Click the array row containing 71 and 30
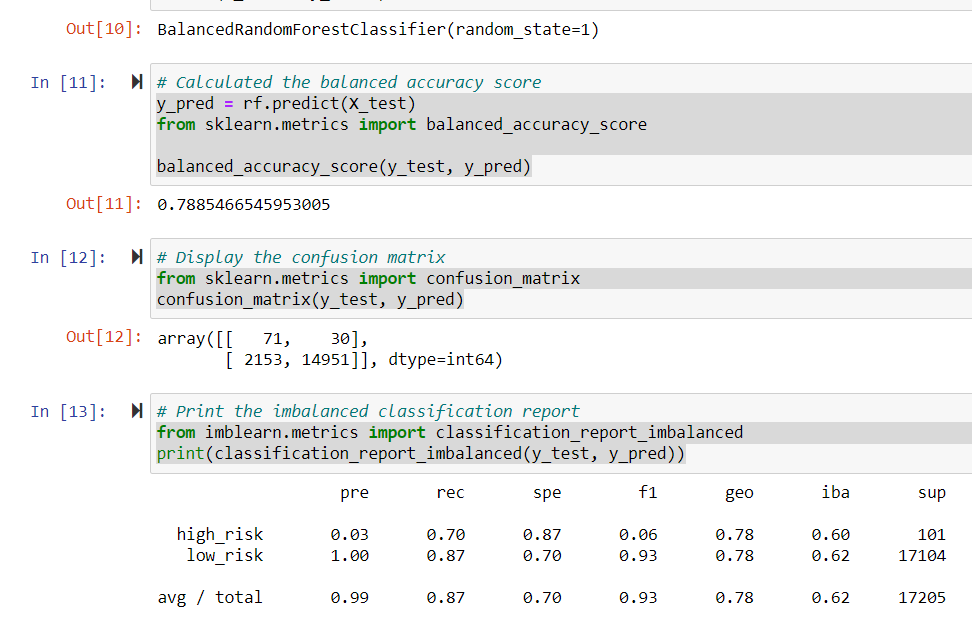Viewport: 972px width, 621px height. coord(263,338)
